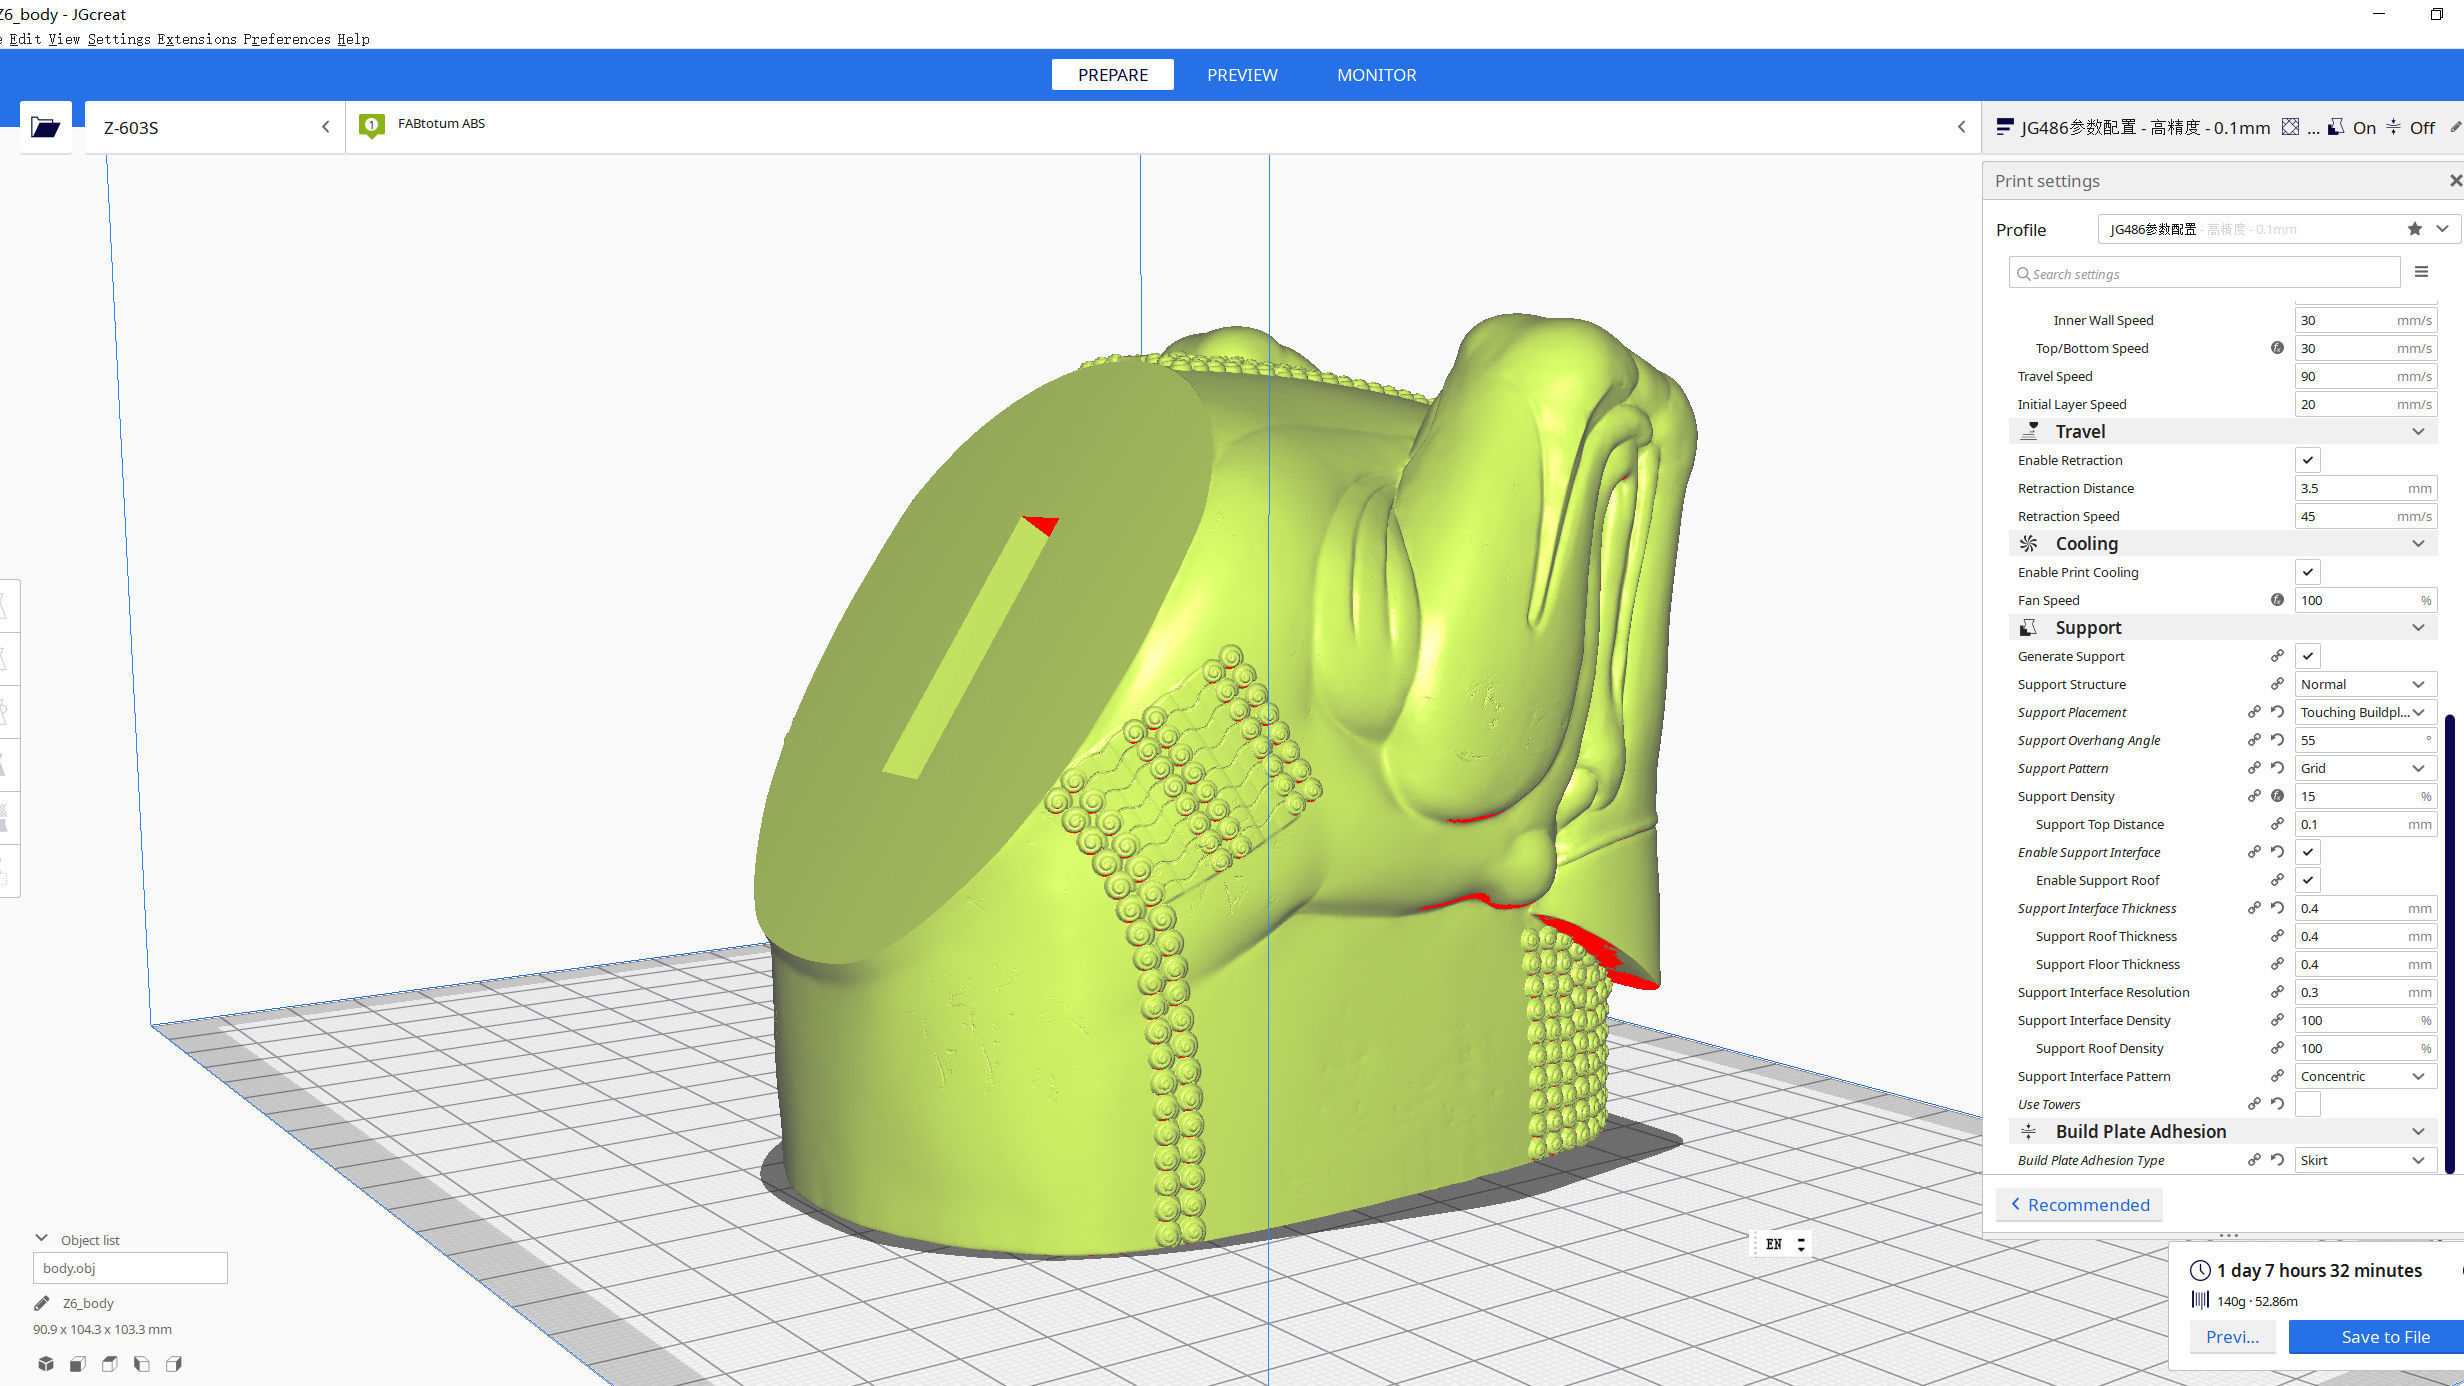Open settings visibility hamburger menu
This screenshot has width=2464, height=1386.
2421,272
